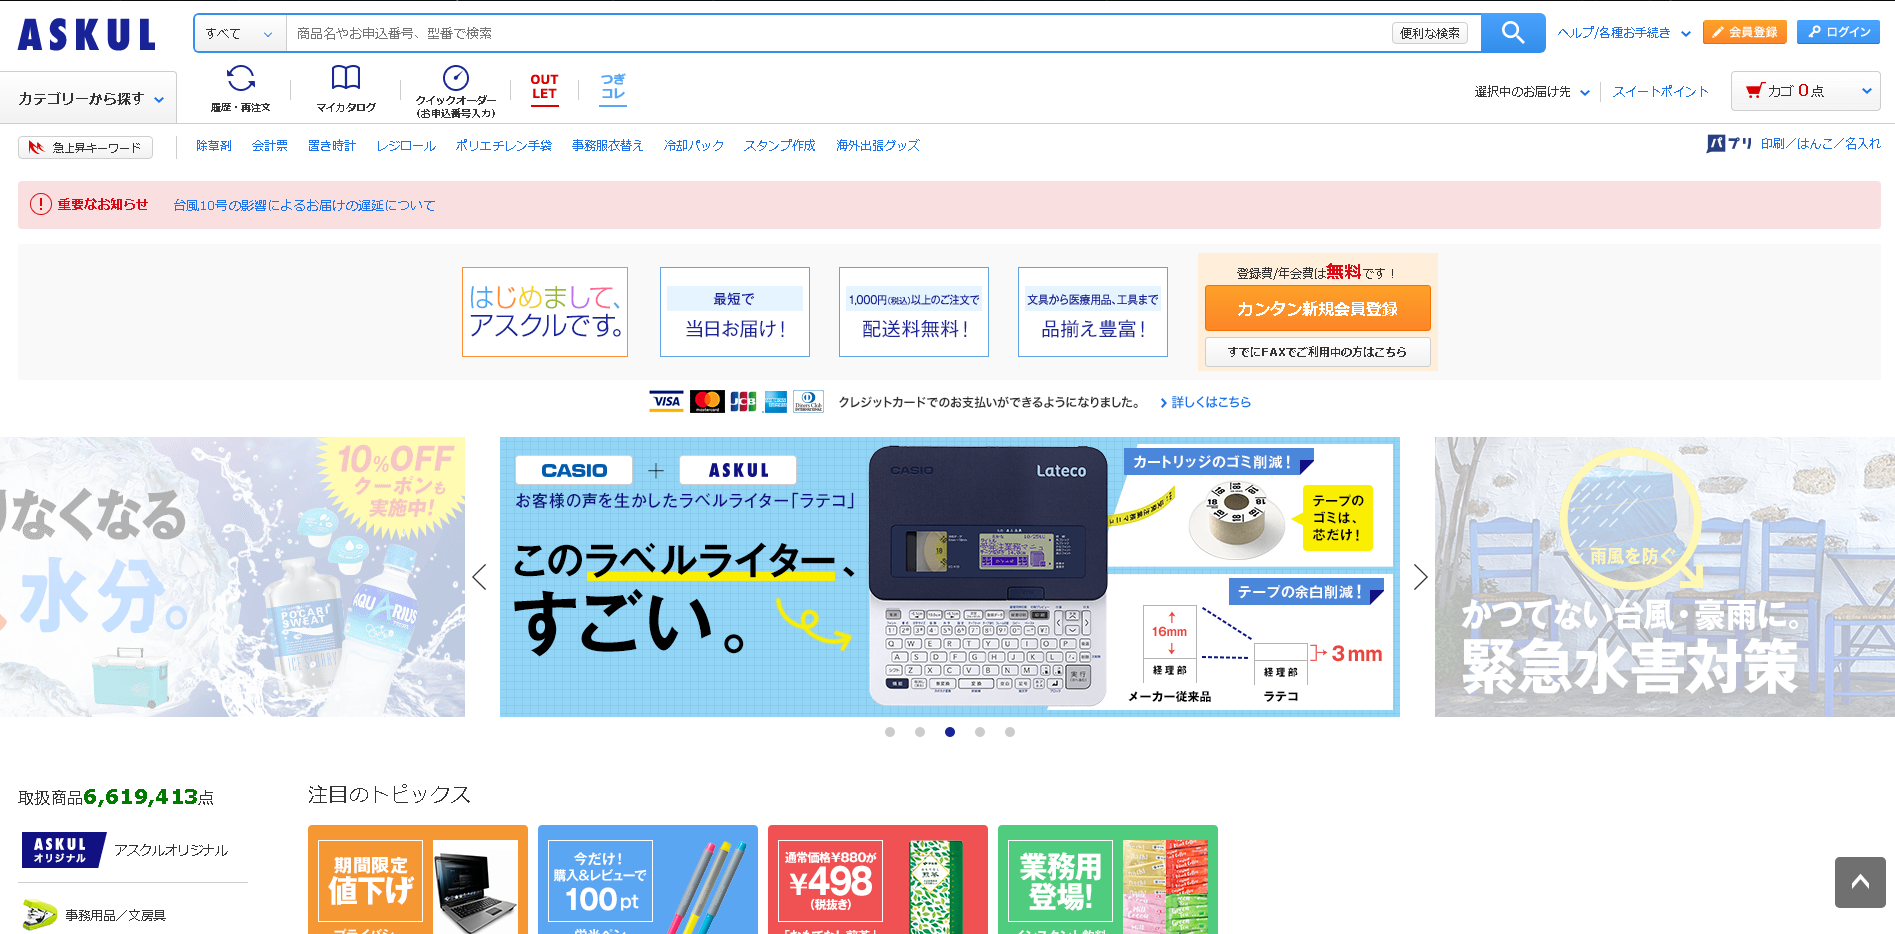Click the 急上昇キーワード trending icon button
Image resolution: width=1895 pixels, height=934 pixels.
click(x=85, y=147)
